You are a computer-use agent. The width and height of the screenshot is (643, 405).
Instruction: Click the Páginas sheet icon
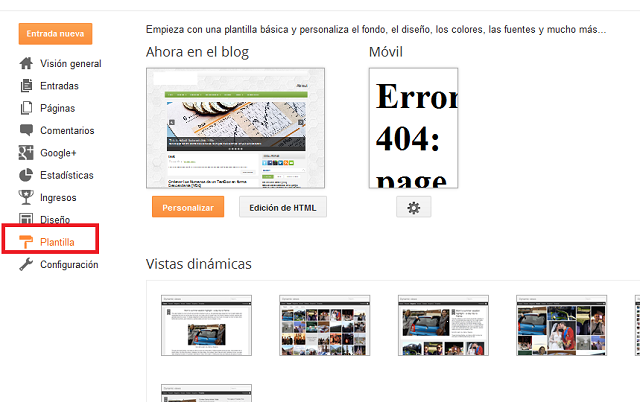27,108
